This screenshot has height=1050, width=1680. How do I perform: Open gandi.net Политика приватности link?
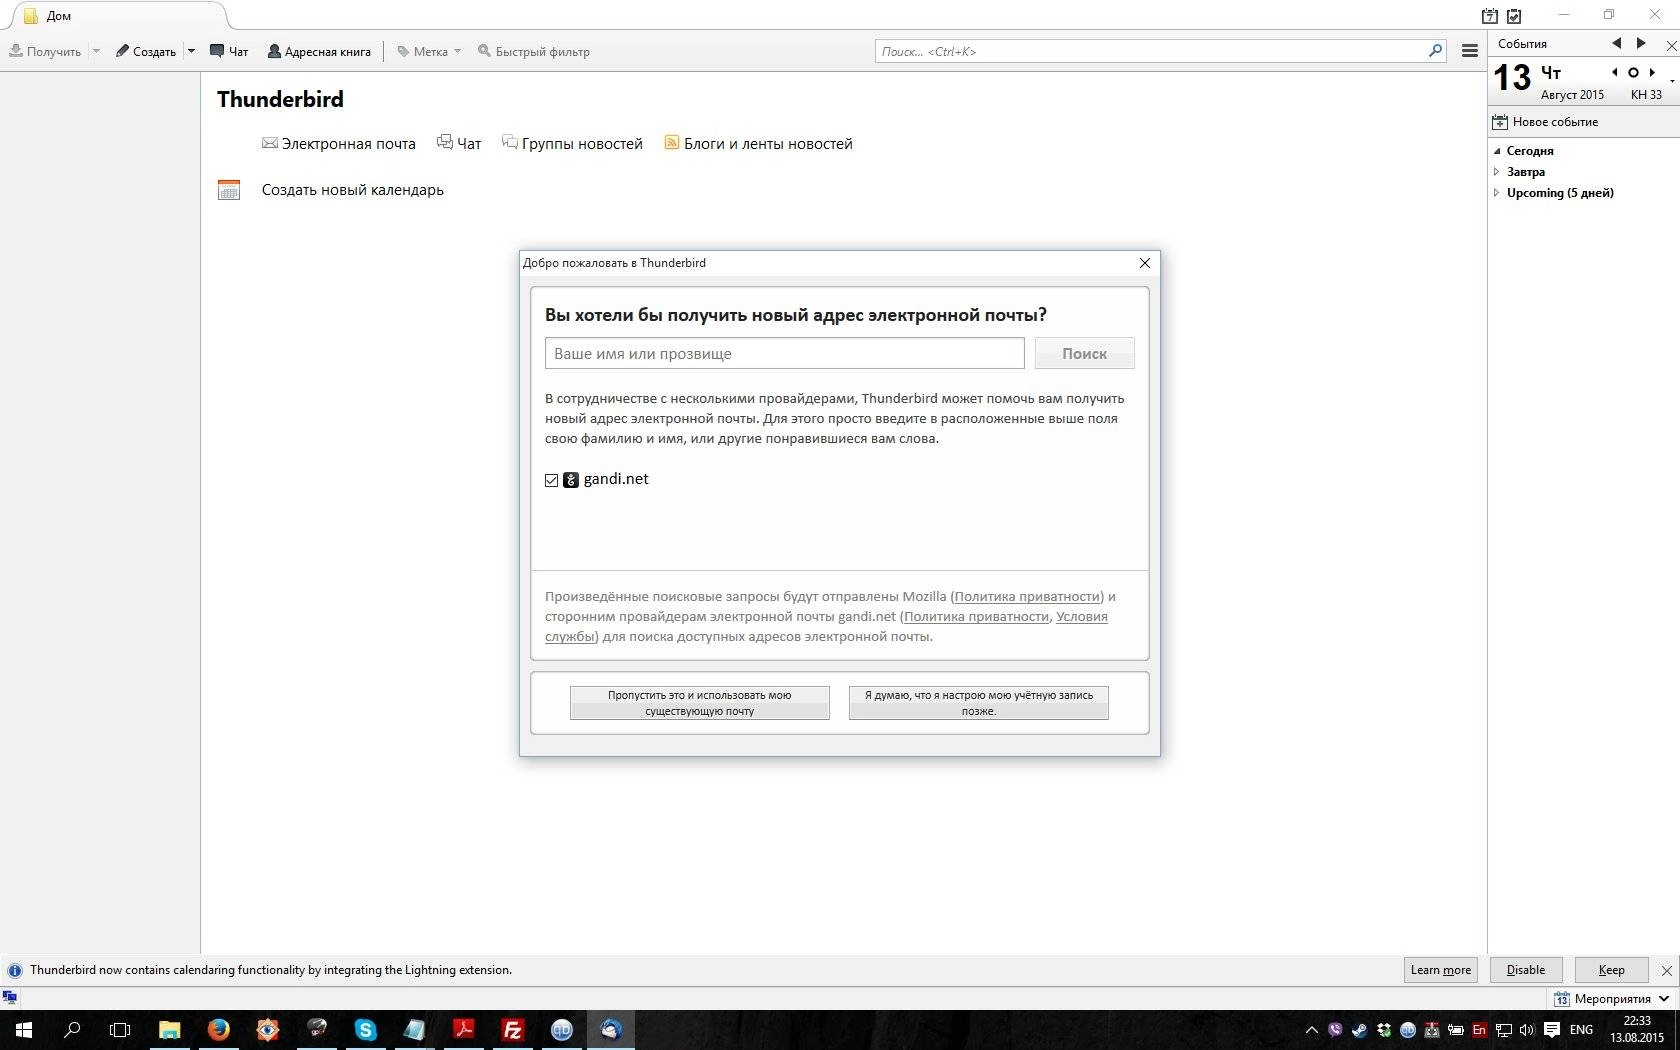(x=976, y=617)
